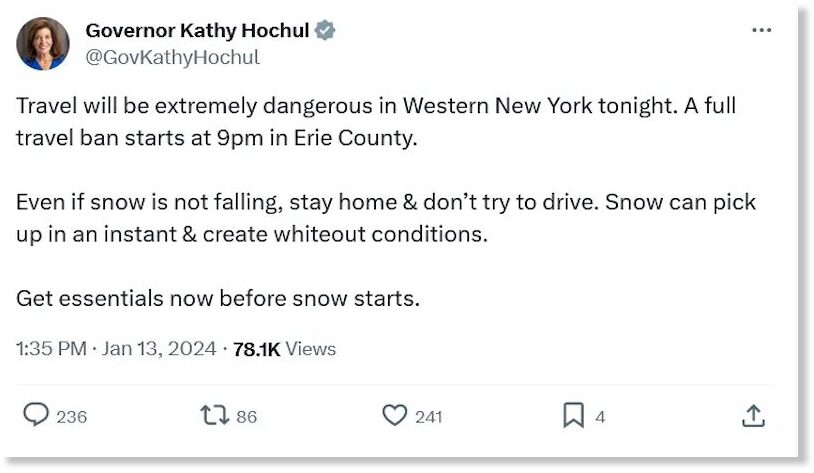Click the 86 reposts count
This screenshot has width=814, height=473.
click(247, 417)
